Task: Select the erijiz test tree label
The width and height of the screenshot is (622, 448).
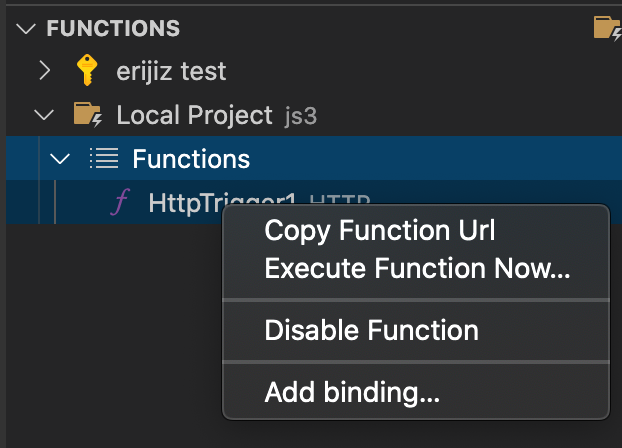Action: [171, 71]
